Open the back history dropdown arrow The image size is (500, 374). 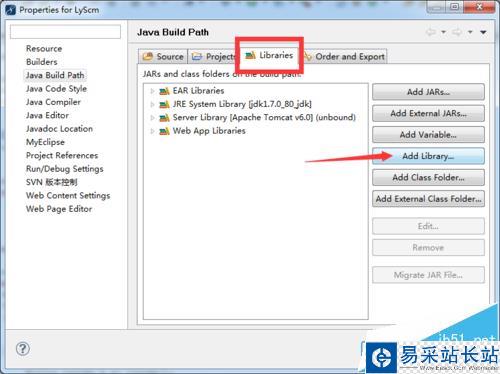click(444, 32)
